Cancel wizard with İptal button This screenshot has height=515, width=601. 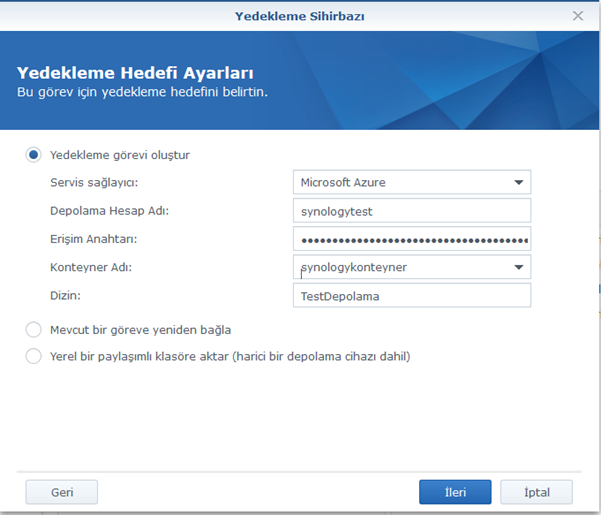(537, 492)
